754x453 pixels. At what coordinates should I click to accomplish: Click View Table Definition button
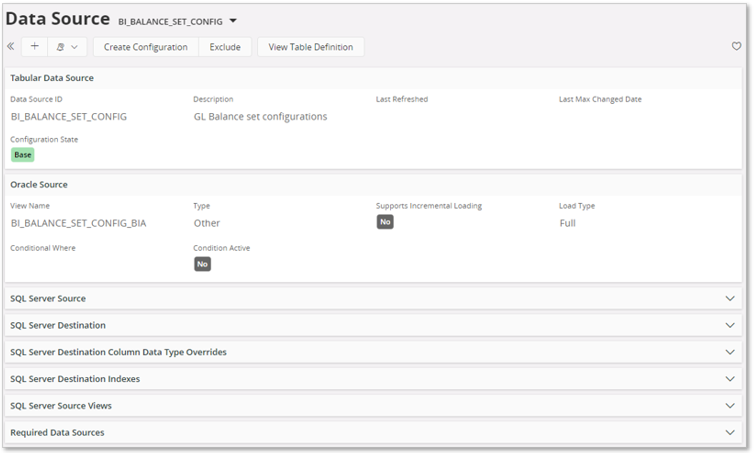click(310, 47)
